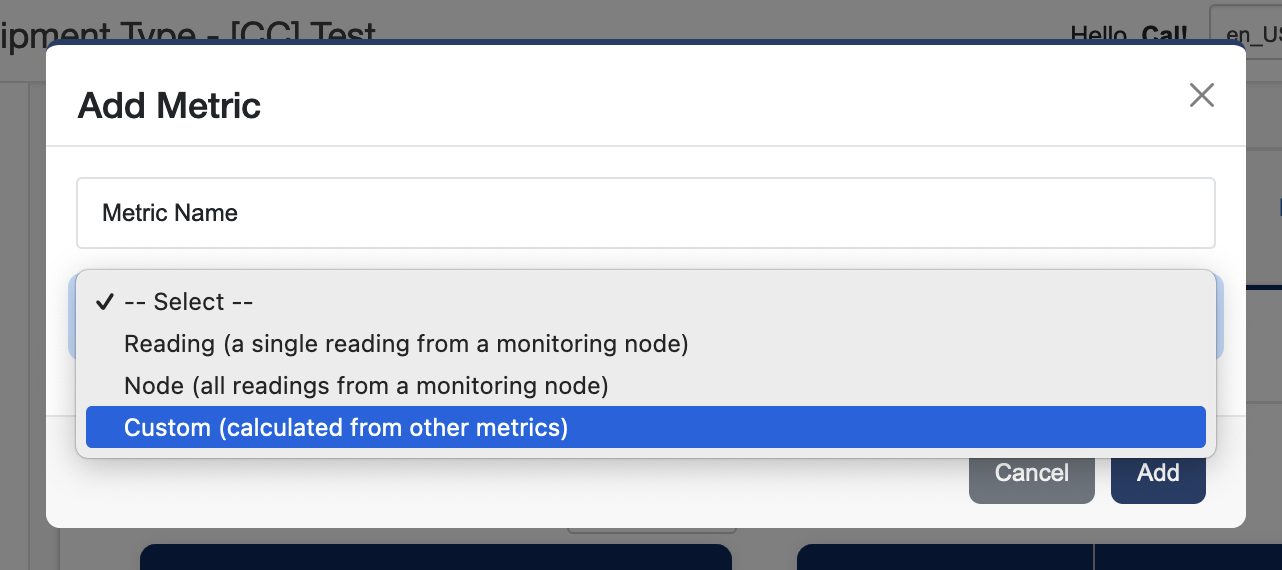The width and height of the screenshot is (1282, 570).
Task: Choose the "-- Select --" placeholder option
Action: click(188, 302)
